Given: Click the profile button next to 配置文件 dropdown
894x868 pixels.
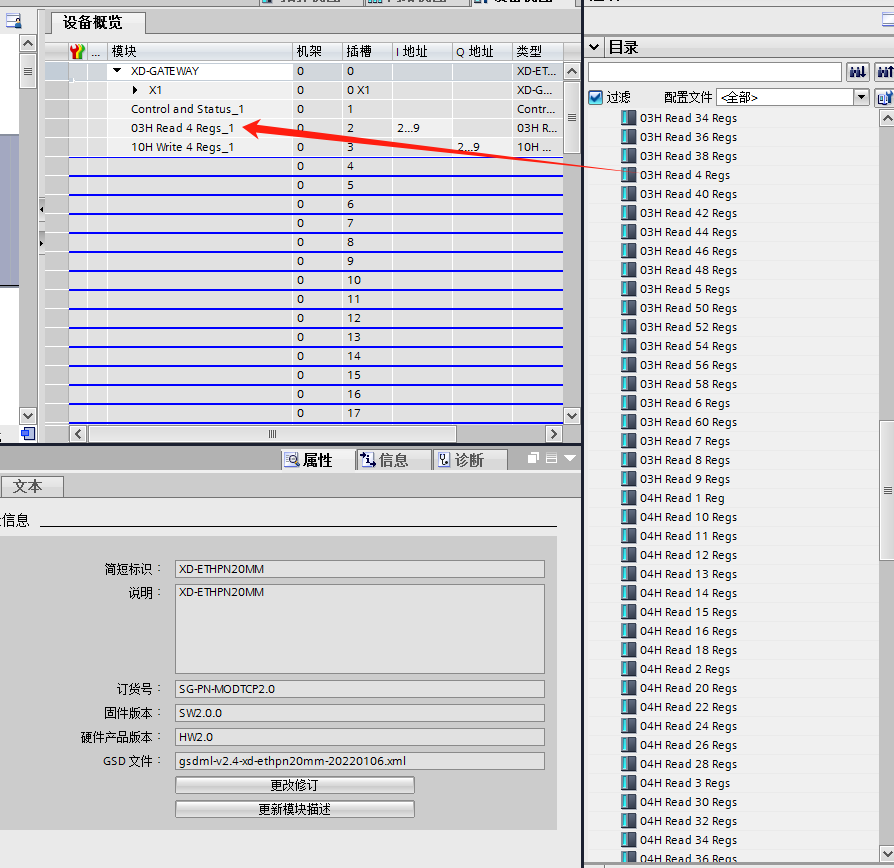Looking at the screenshot, I should [884, 98].
